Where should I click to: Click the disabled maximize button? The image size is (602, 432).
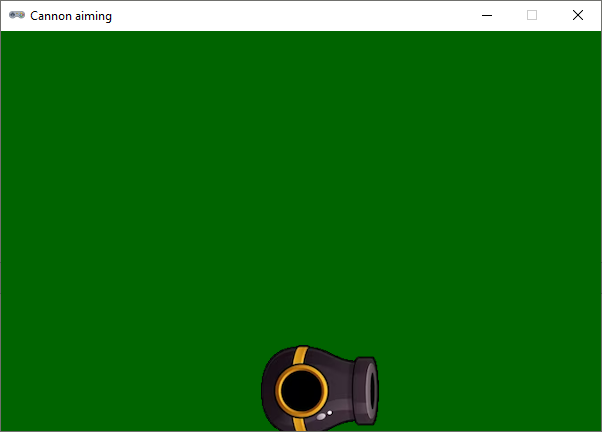[x=532, y=16]
